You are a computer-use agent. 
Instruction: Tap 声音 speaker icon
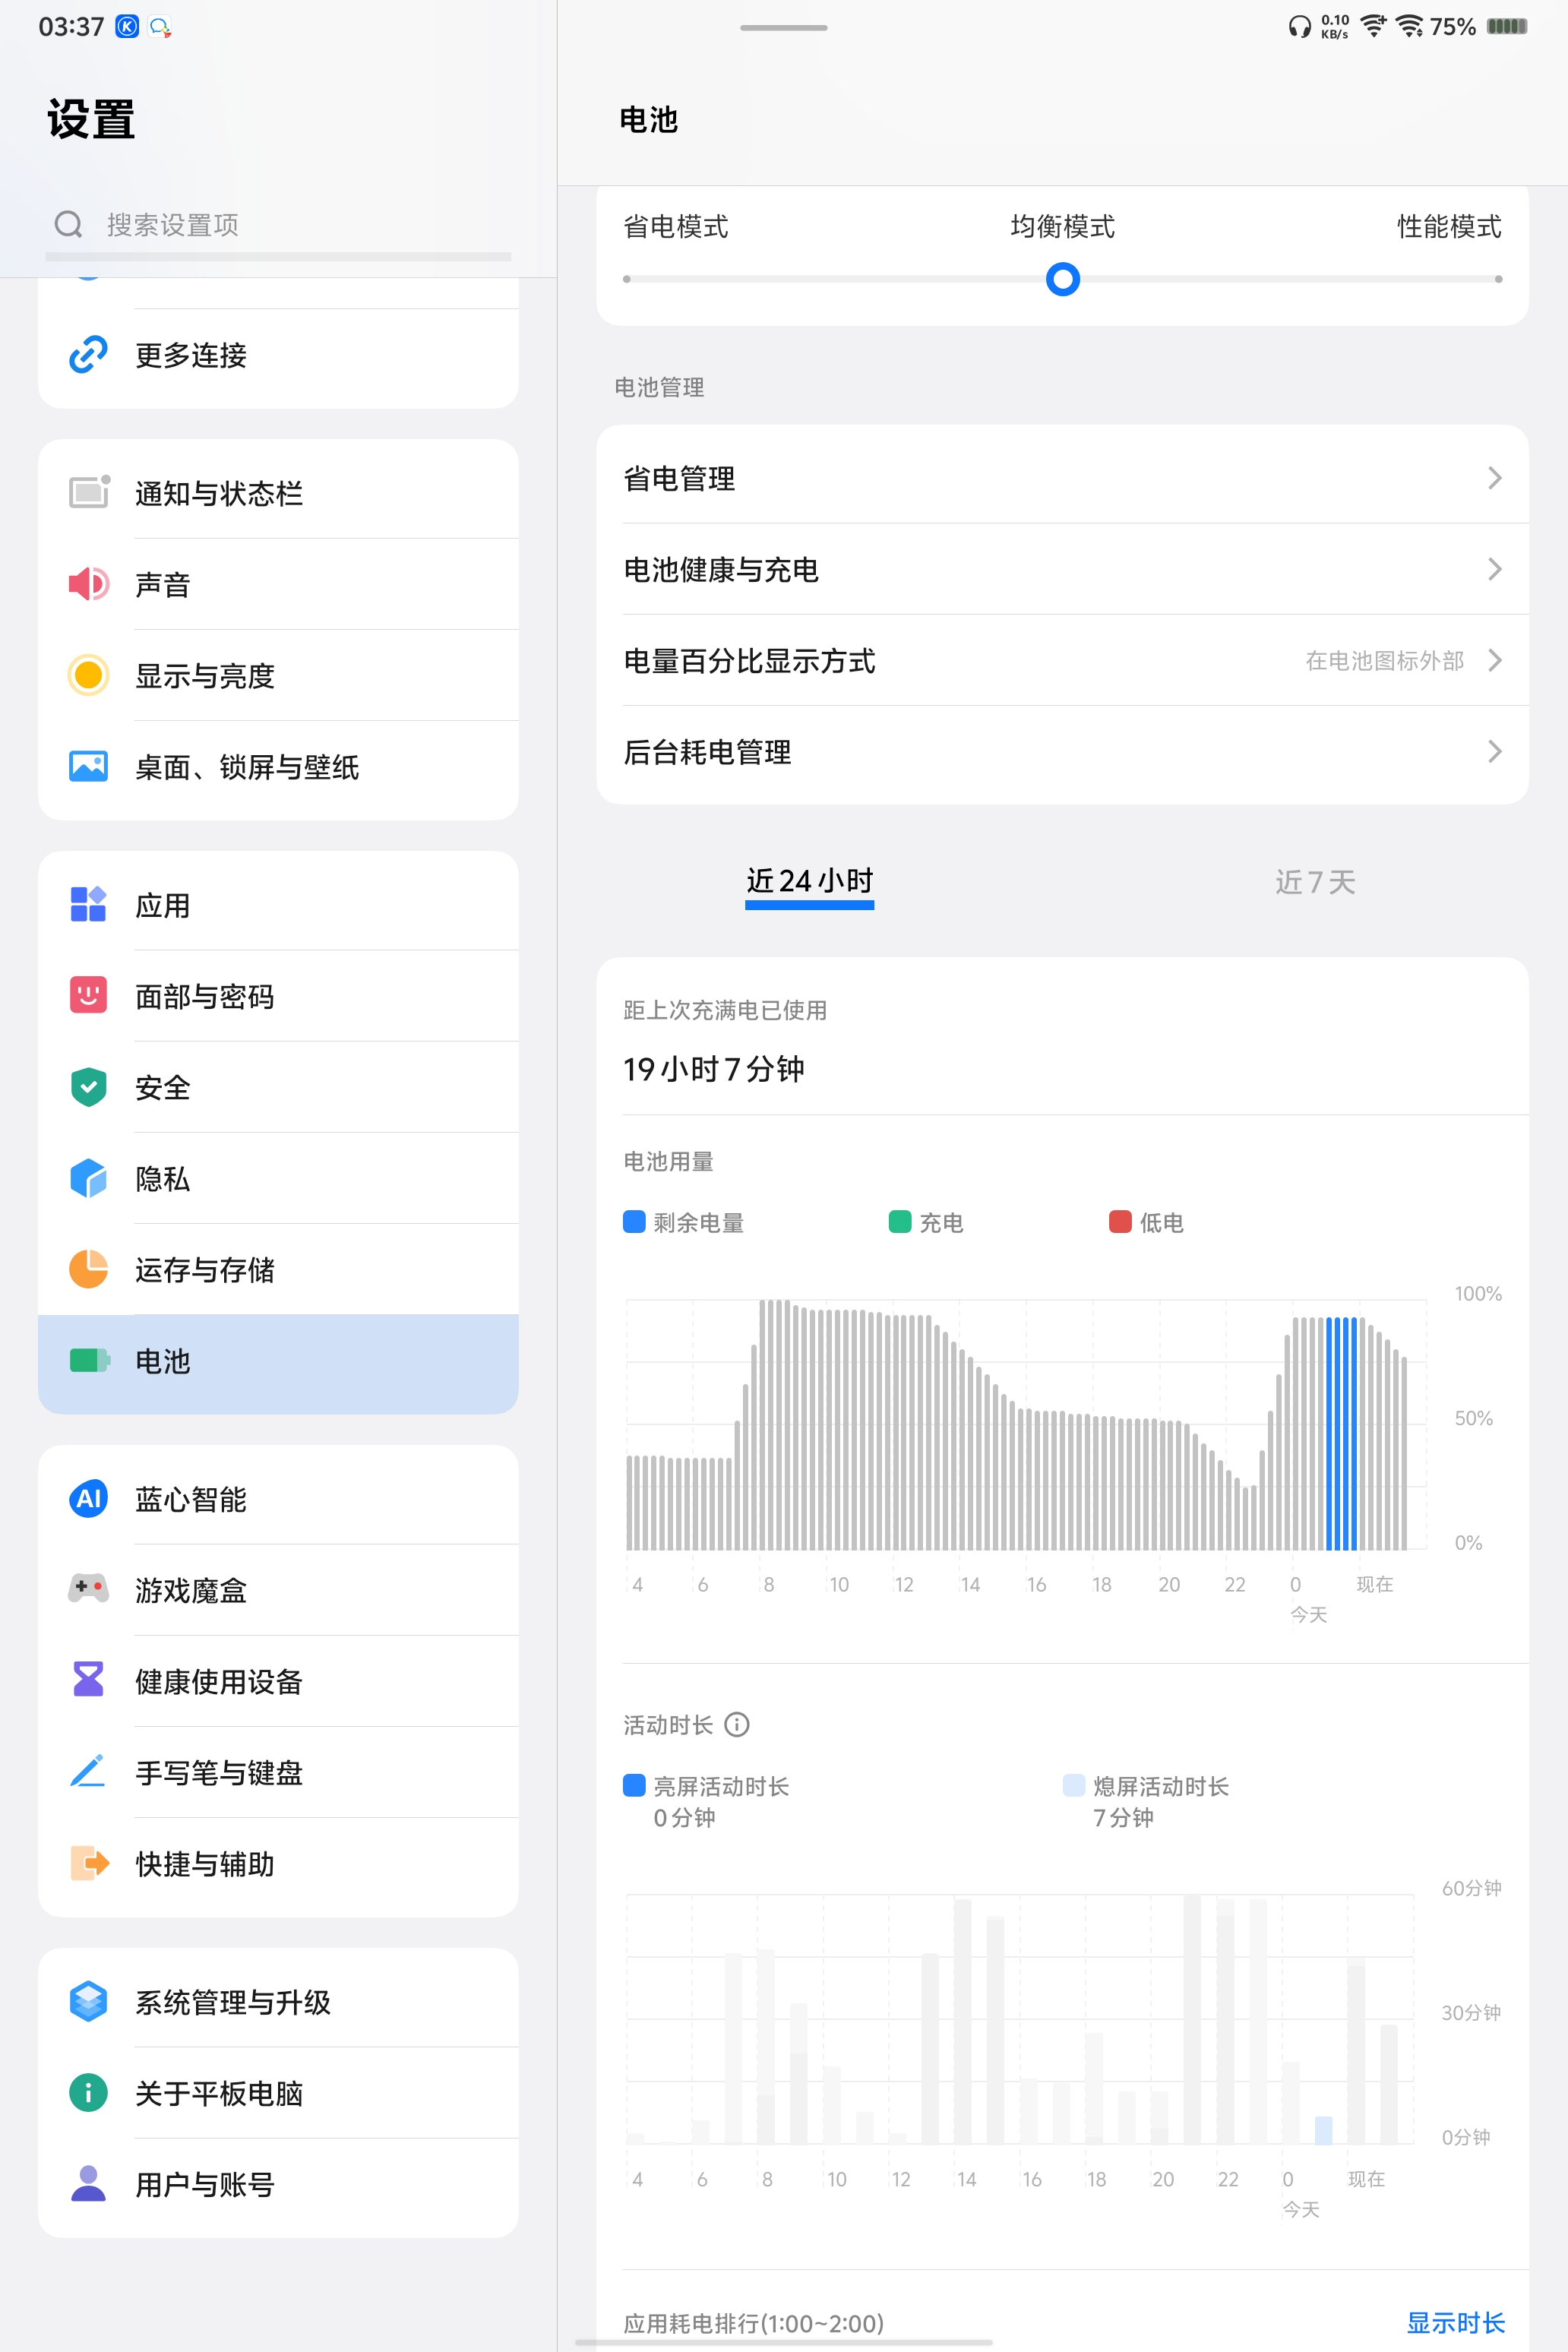(88, 583)
